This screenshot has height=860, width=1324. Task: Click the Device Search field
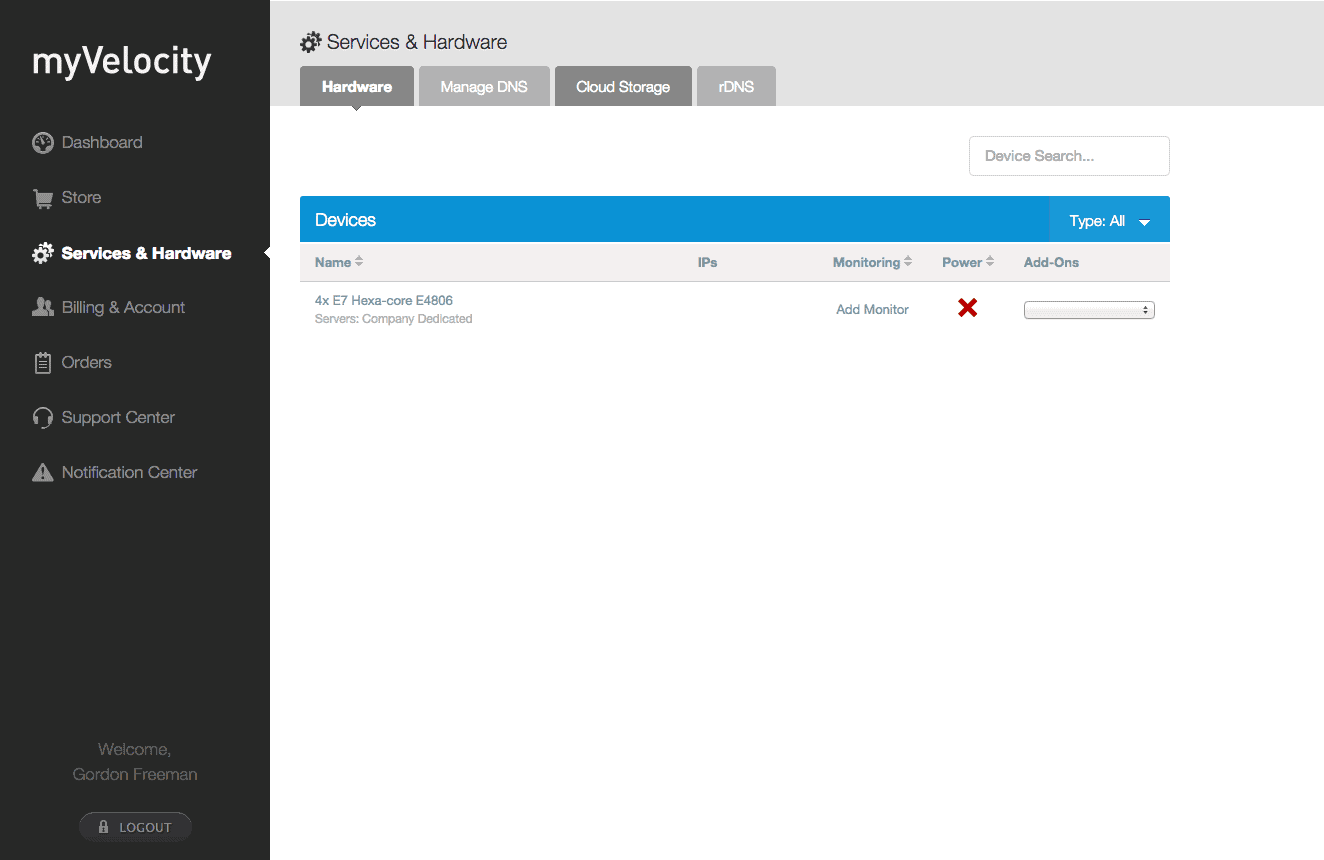pos(1069,156)
